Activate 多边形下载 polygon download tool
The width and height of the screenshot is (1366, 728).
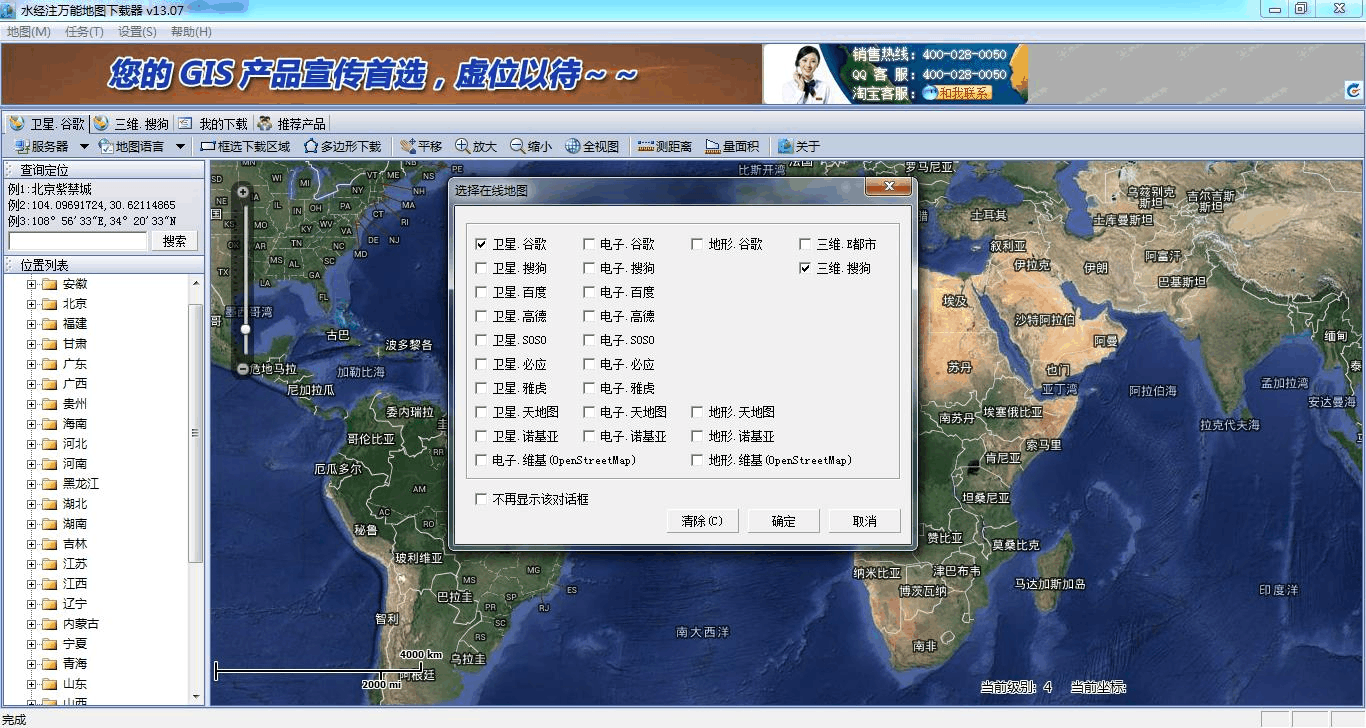point(343,146)
